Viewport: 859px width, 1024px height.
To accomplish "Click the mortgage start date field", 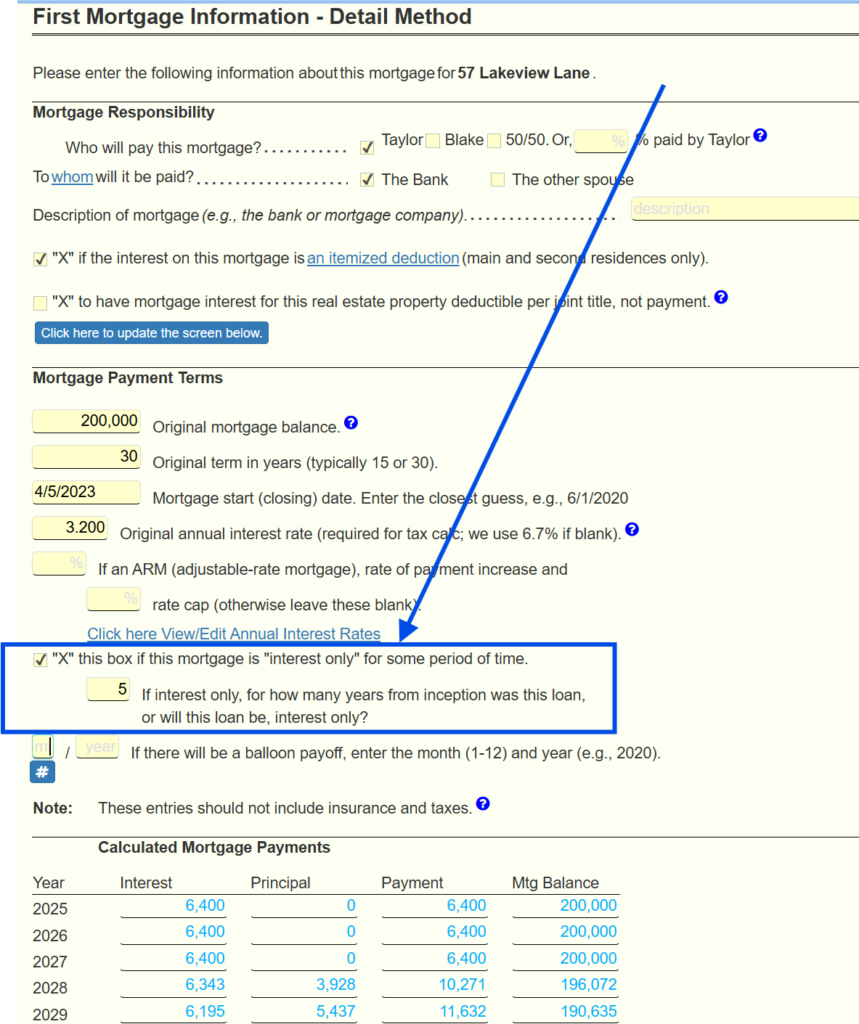I will [x=86, y=492].
